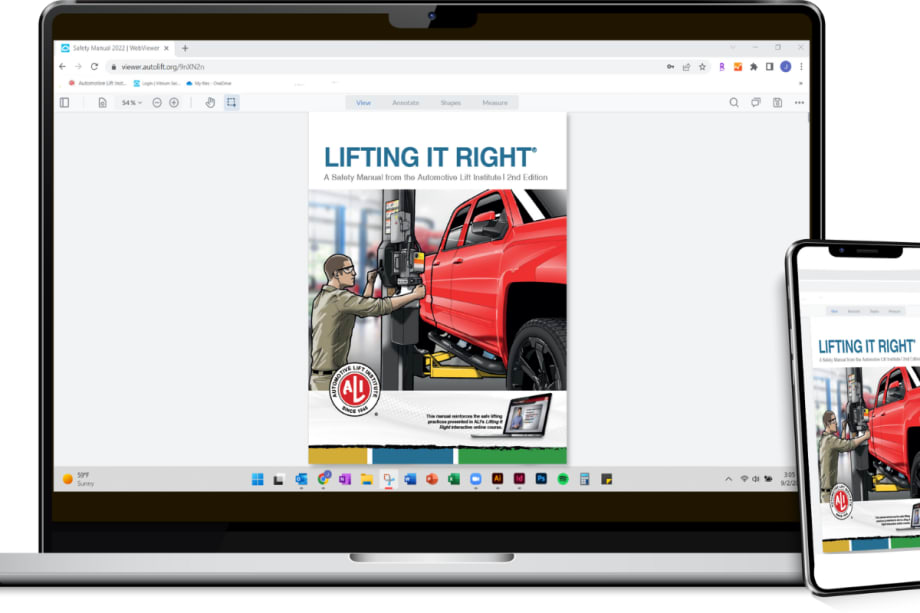
Task: Click the share page icon
Action: point(686,67)
